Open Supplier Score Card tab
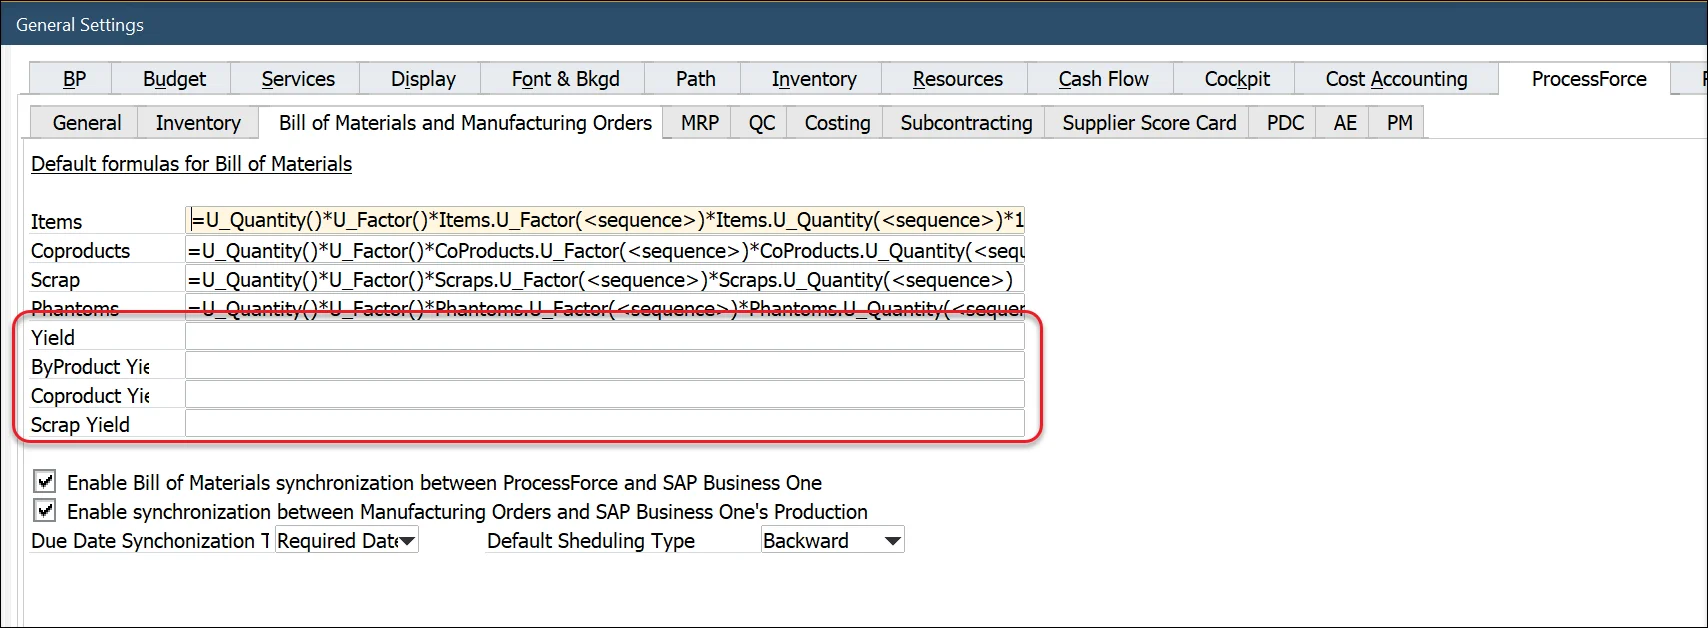Viewport: 1708px width, 628px height. click(x=1148, y=123)
